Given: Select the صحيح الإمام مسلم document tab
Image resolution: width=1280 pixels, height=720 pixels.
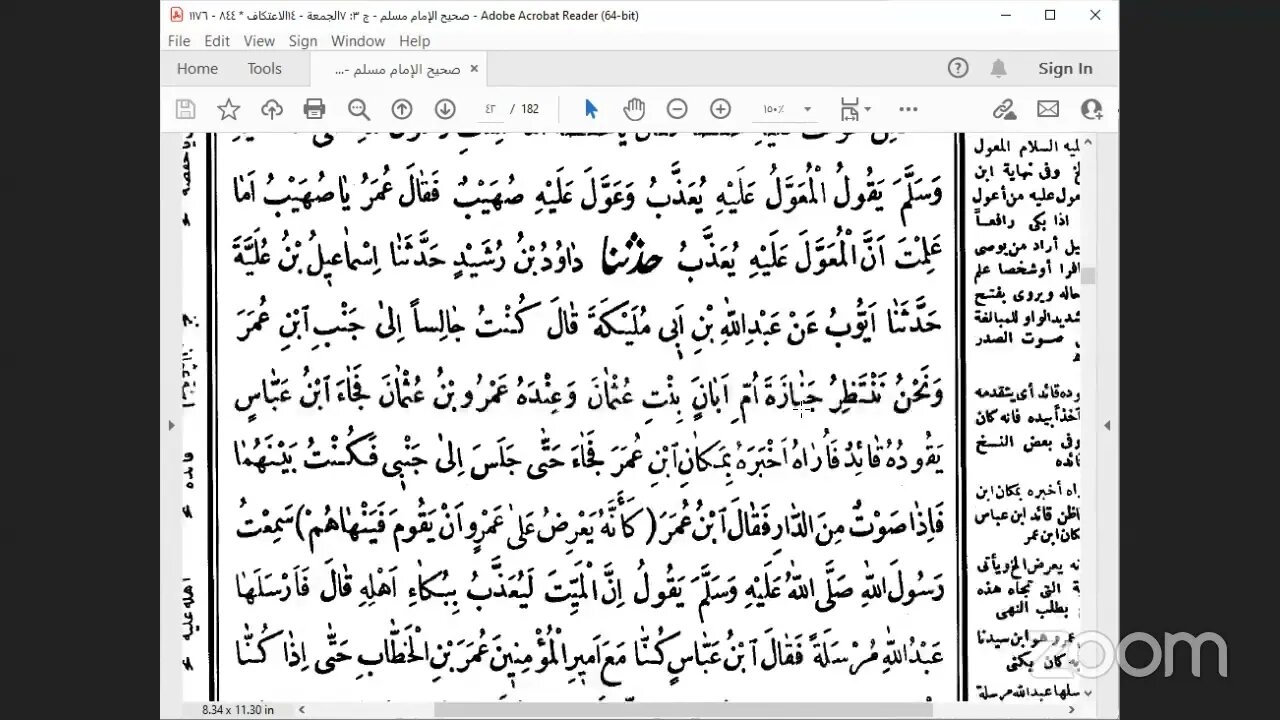Looking at the screenshot, I should coord(397,69).
